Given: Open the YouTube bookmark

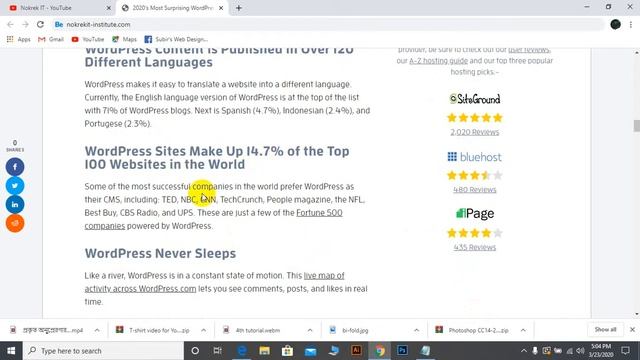Looking at the screenshot, I should tap(88, 39).
